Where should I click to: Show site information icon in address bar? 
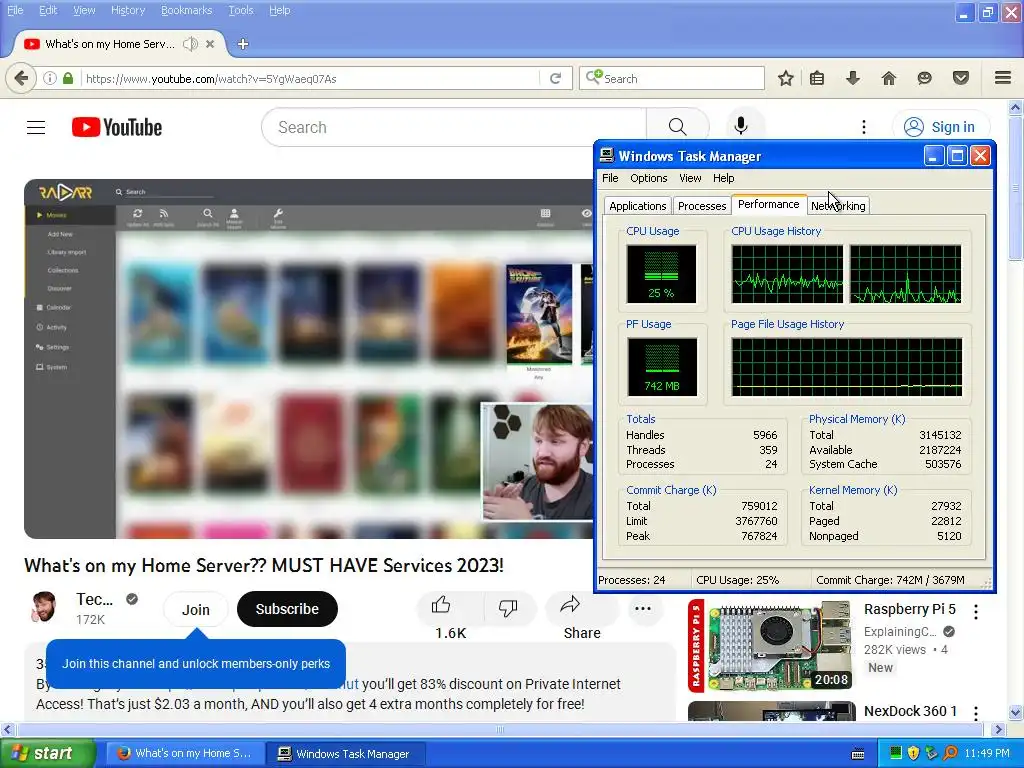pos(50,78)
